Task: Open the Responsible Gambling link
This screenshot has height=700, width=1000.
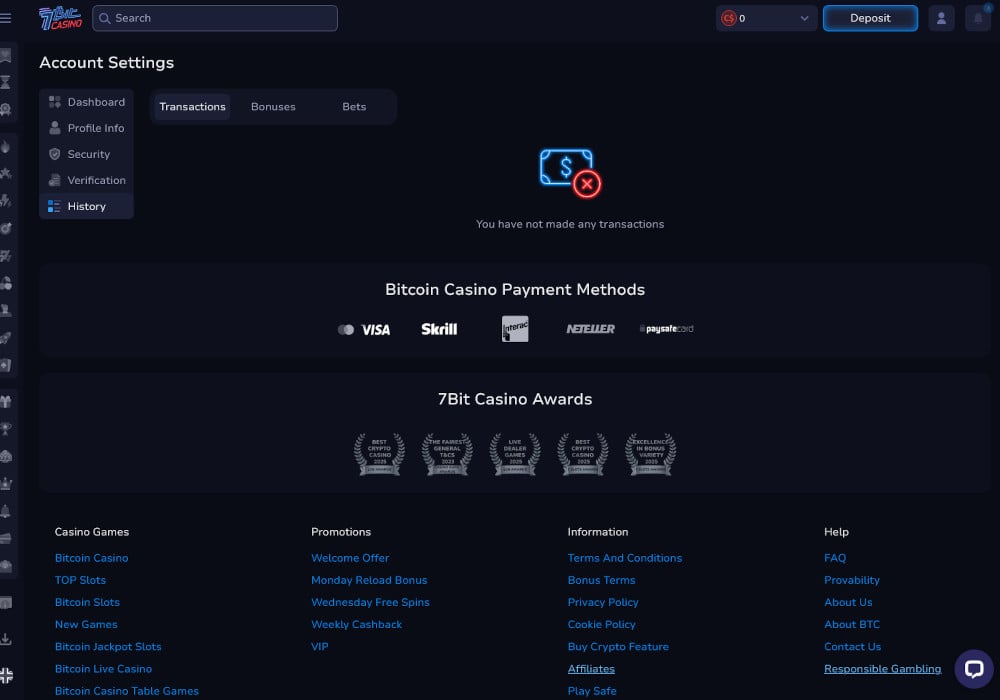Action: 882,669
